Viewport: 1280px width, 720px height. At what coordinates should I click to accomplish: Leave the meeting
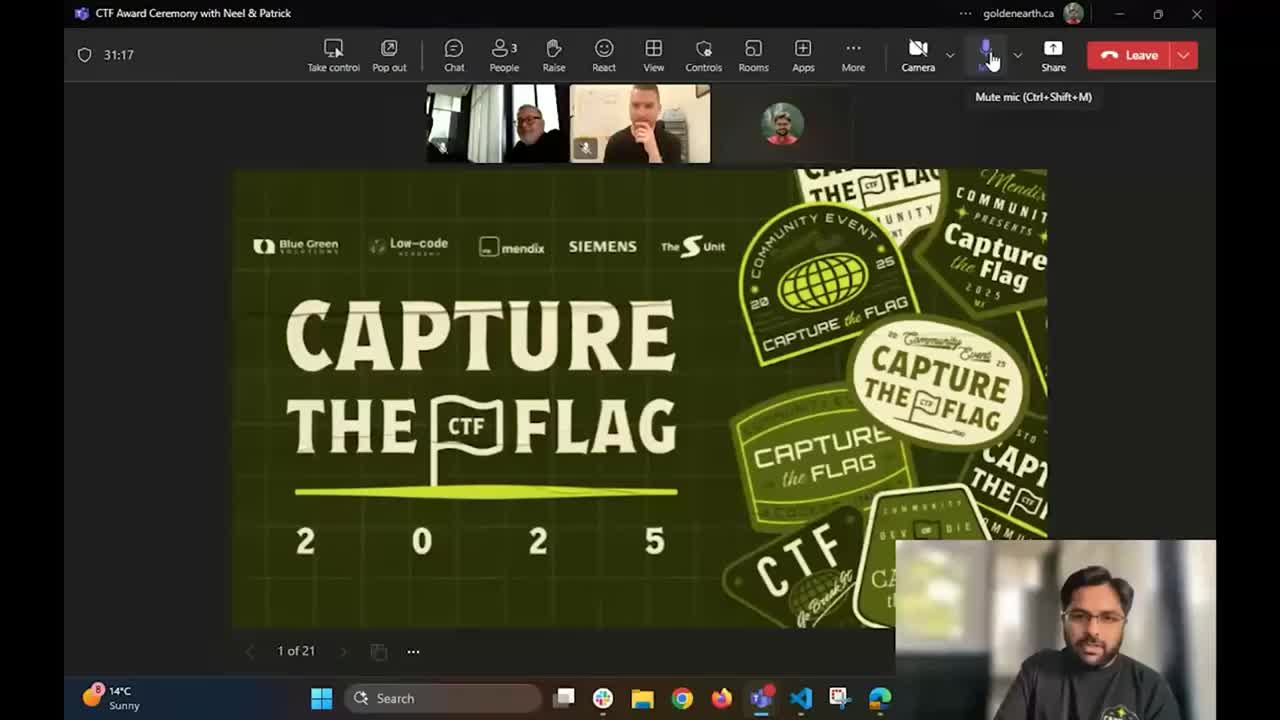point(1130,55)
